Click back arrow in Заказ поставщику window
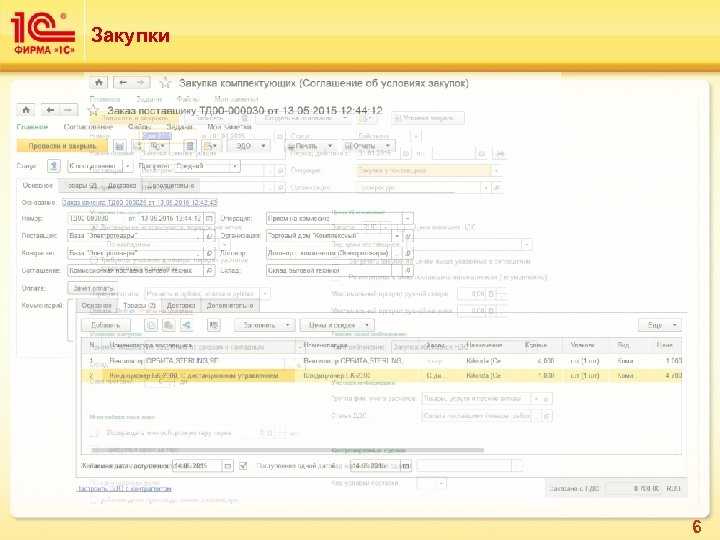 tap(50, 110)
